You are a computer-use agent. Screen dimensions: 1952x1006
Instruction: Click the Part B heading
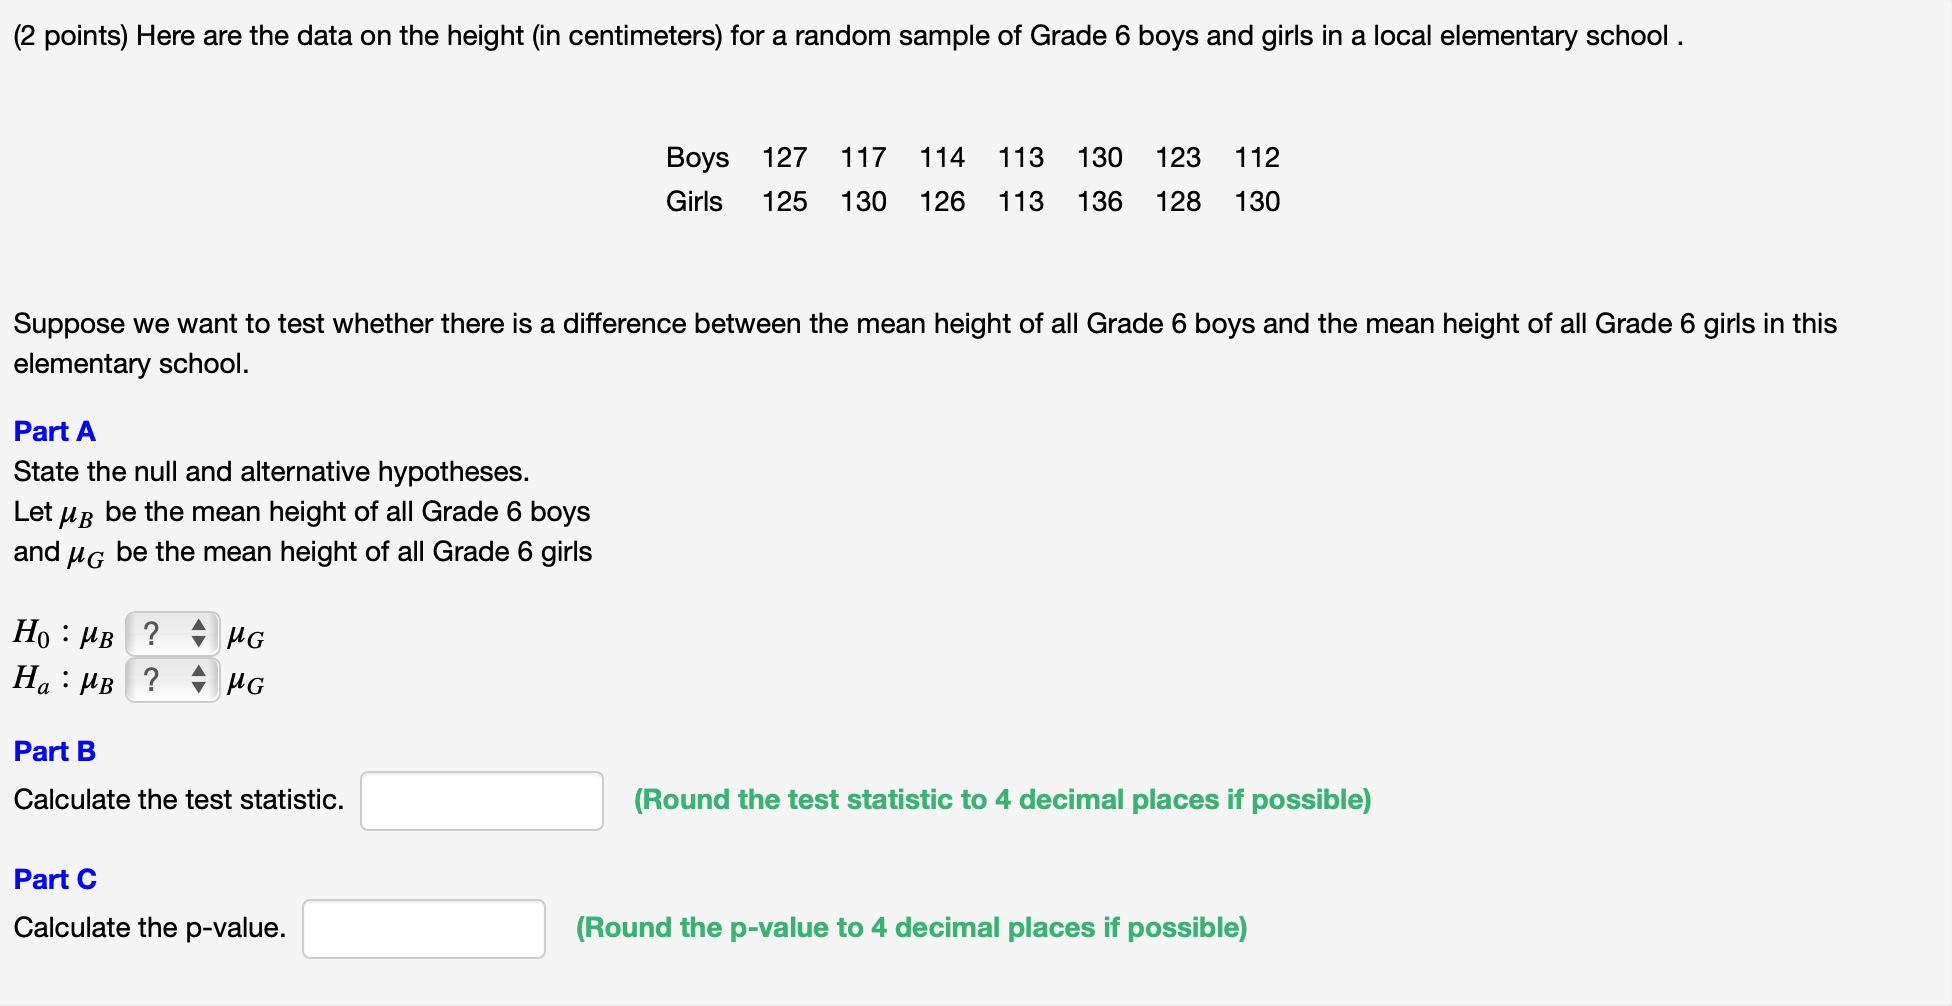(x=54, y=751)
